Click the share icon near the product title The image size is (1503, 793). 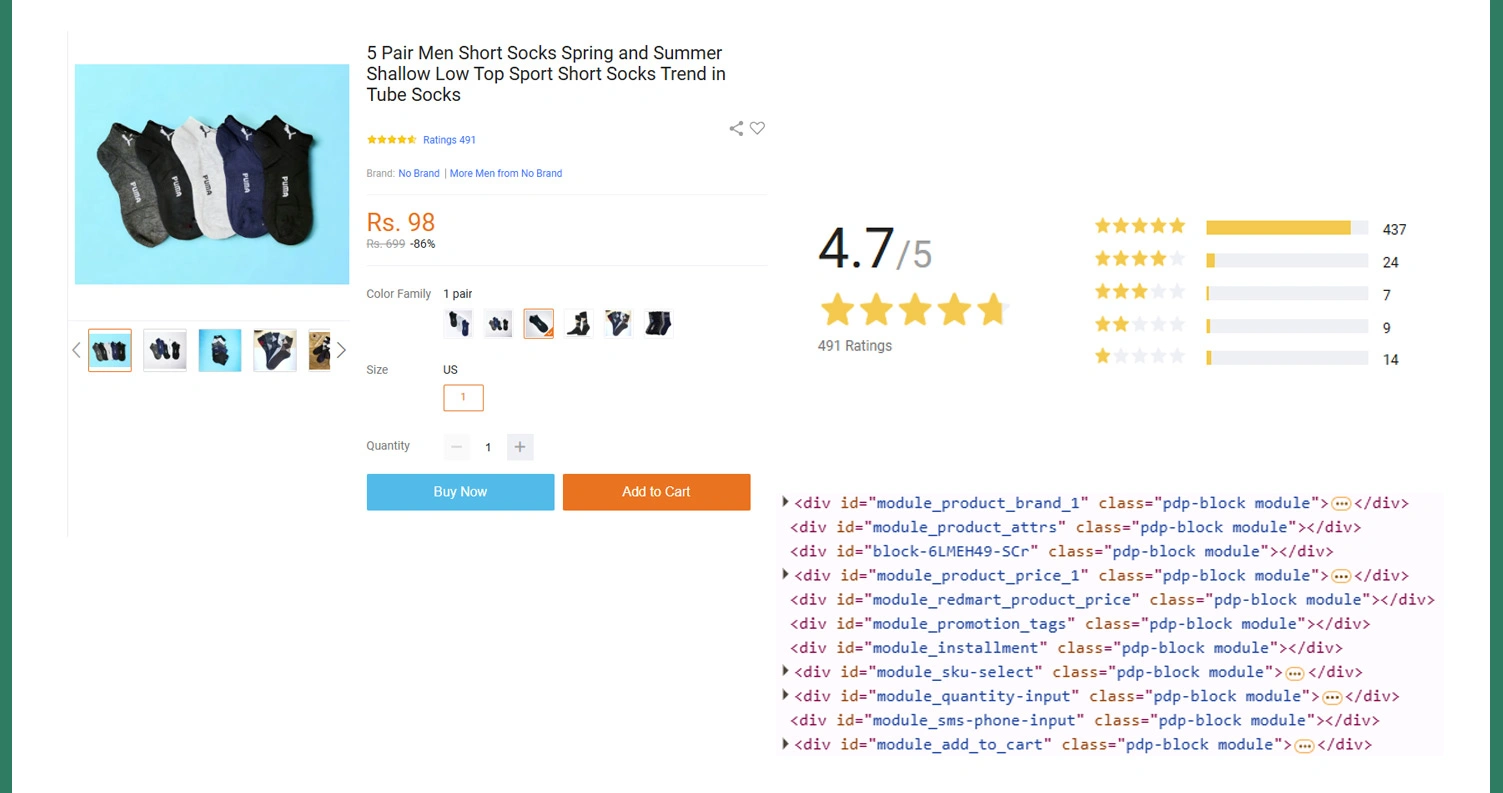pyautogui.click(x=735, y=128)
